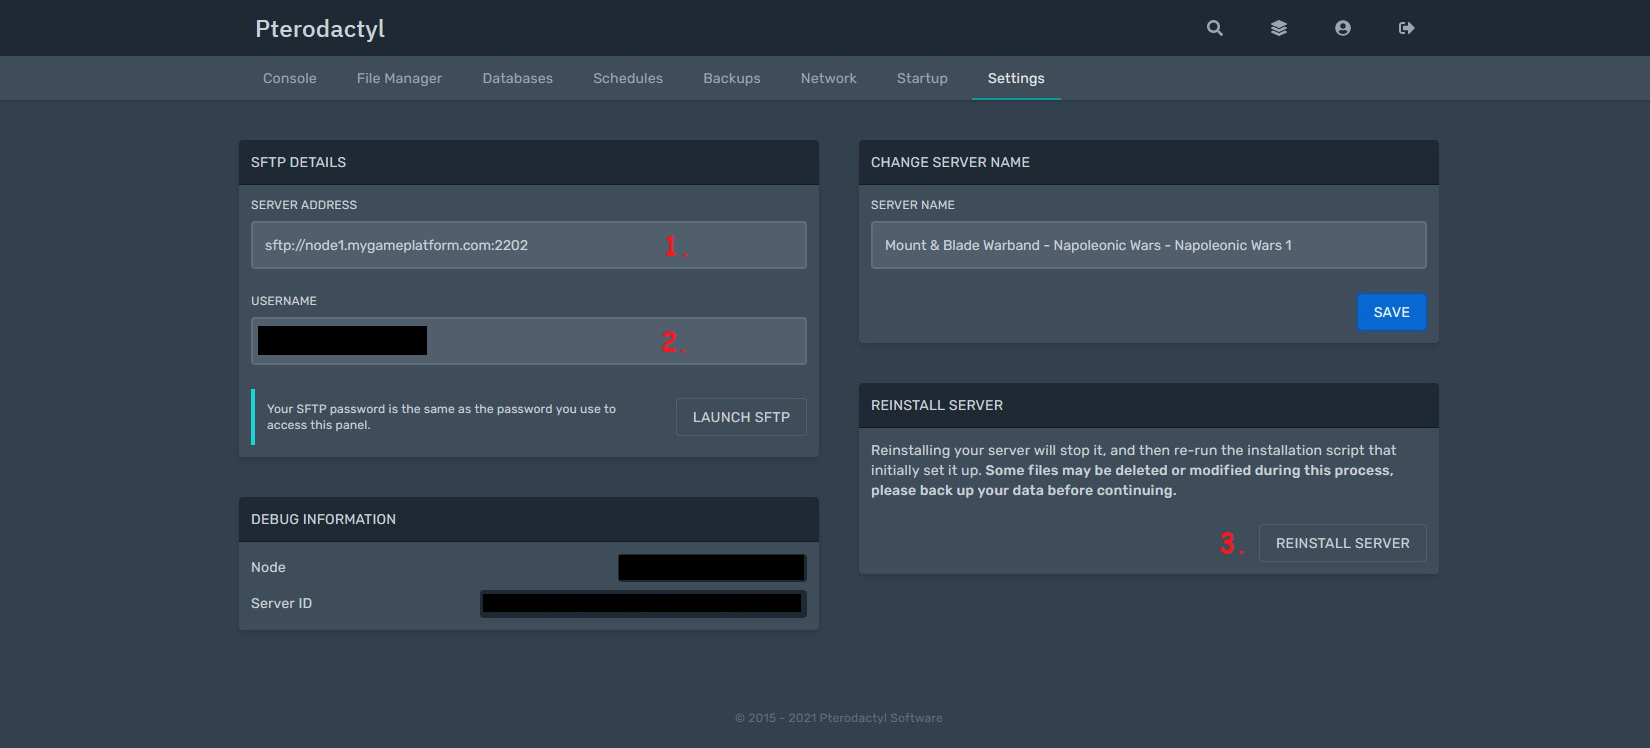Open the File Manager tab
Screen dimensions: 1650x748
coord(399,78)
